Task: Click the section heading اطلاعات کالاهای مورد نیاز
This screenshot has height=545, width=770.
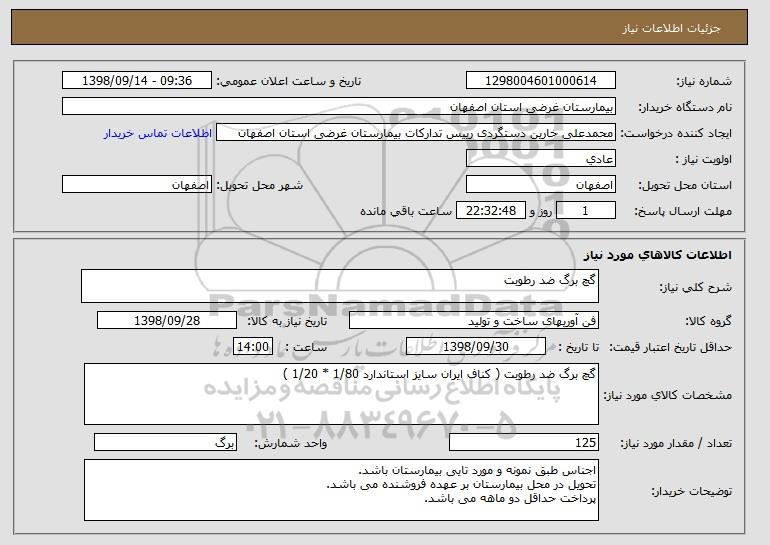Action: click(x=658, y=254)
